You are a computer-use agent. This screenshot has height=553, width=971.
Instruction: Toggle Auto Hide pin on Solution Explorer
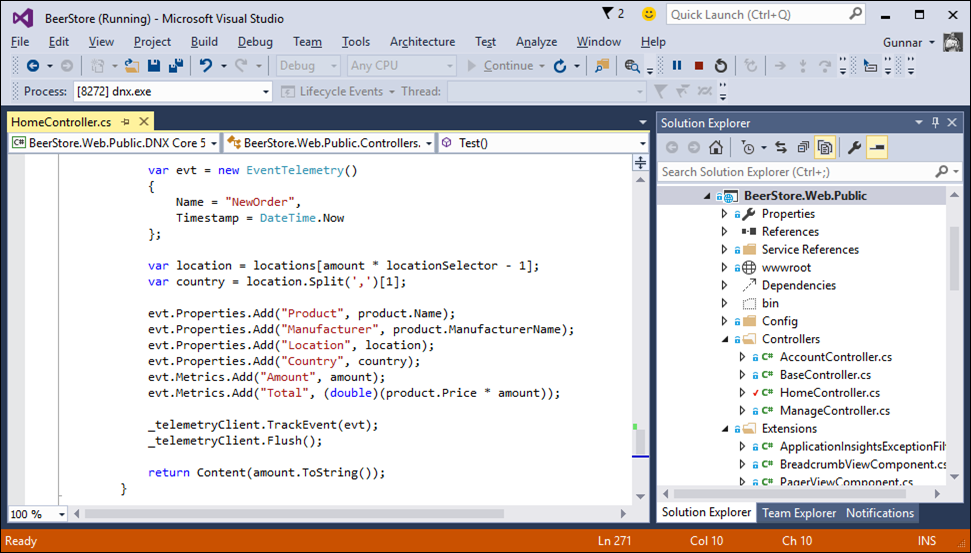tap(936, 123)
